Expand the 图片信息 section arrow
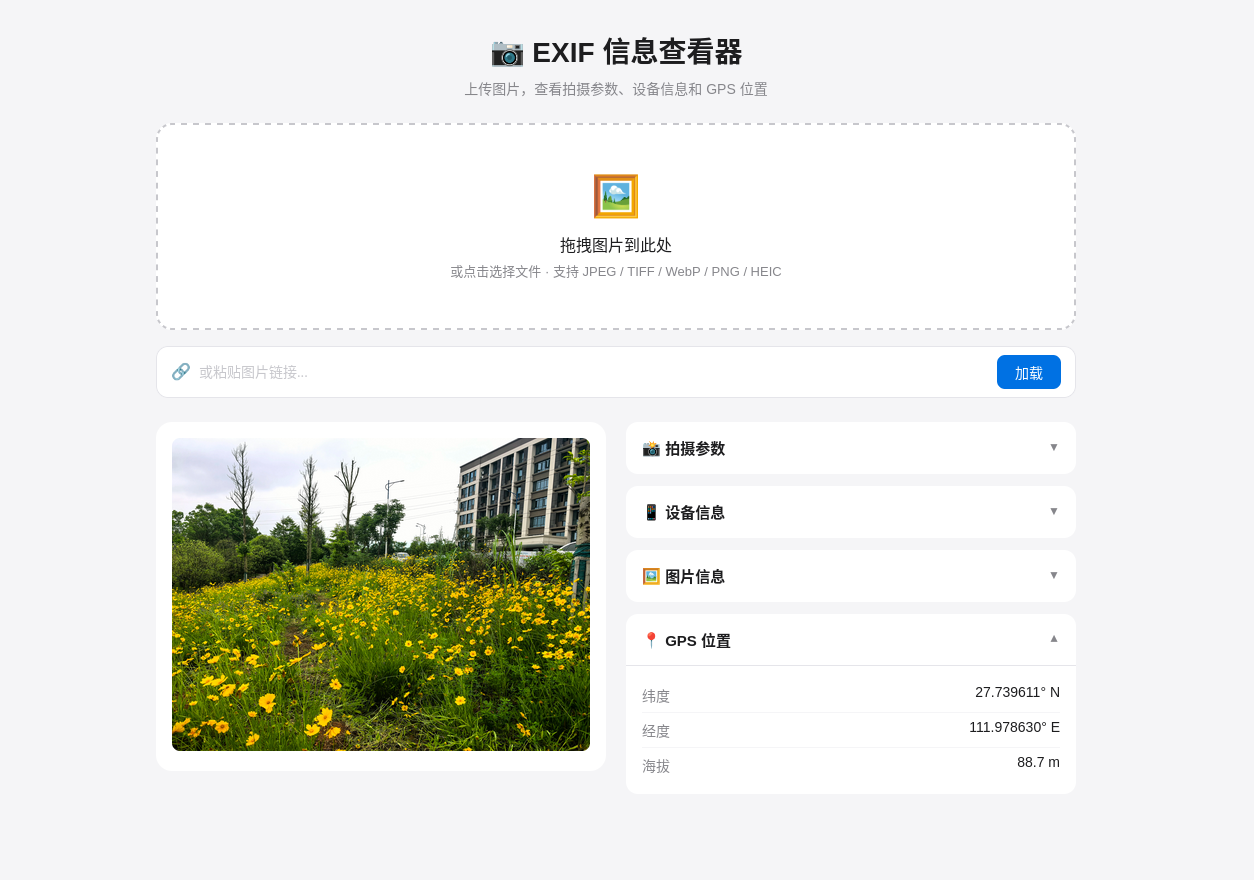This screenshot has width=1254, height=880. pyautogui.click(x=1054, y=575)
